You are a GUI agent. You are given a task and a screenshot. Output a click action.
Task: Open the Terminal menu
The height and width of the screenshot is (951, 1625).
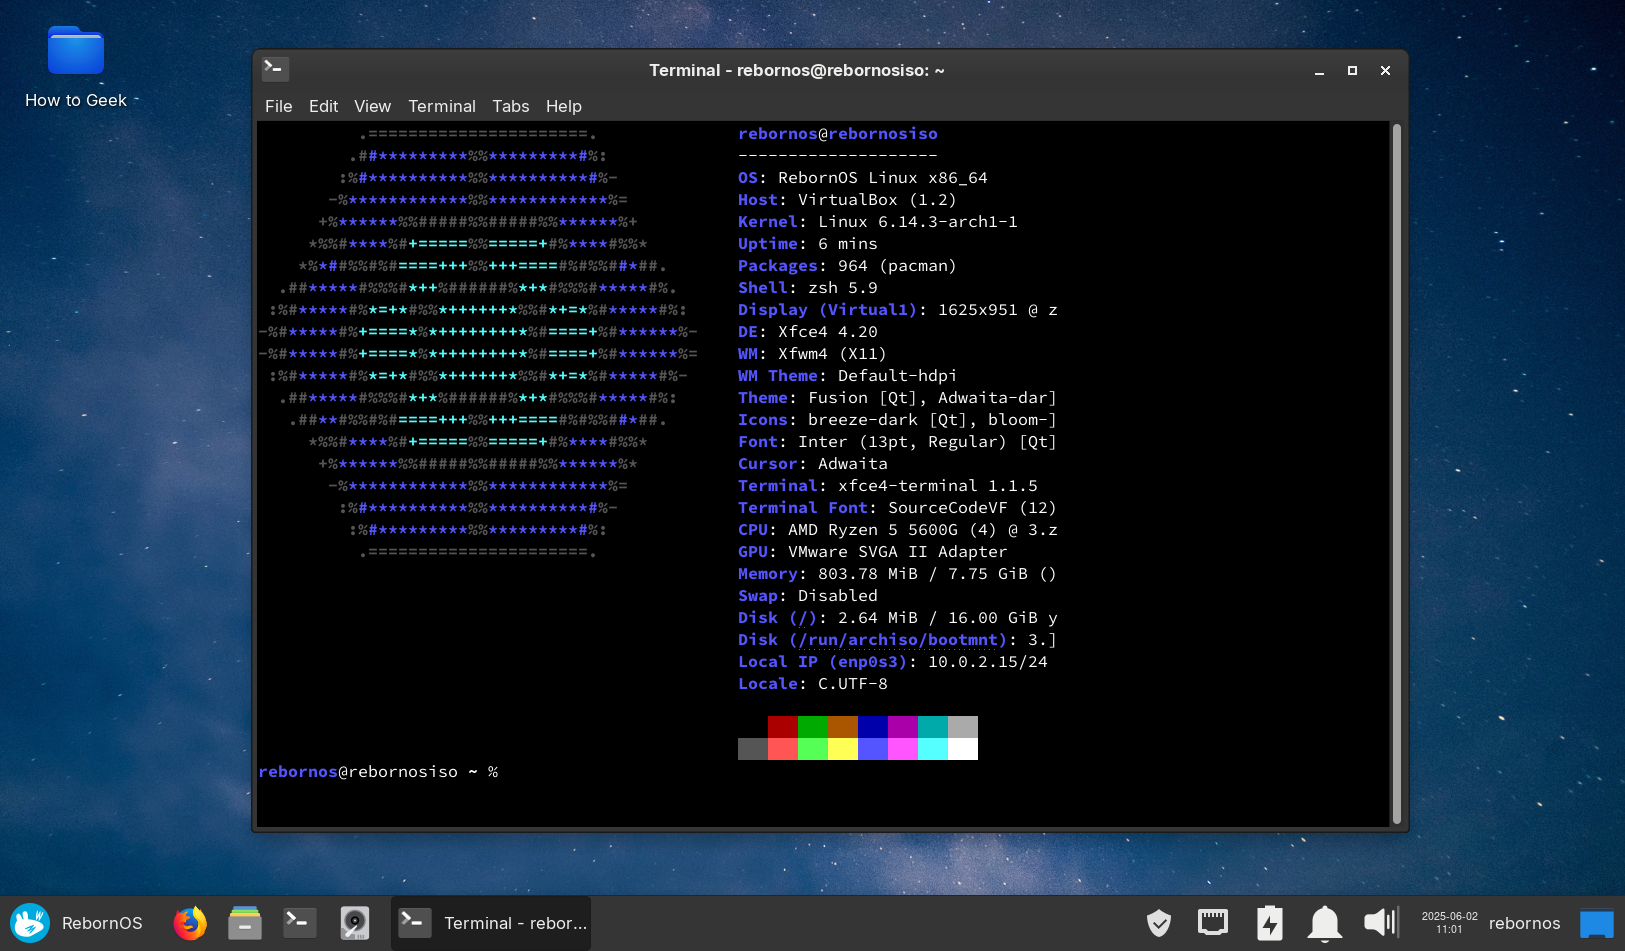pos(441,106)
